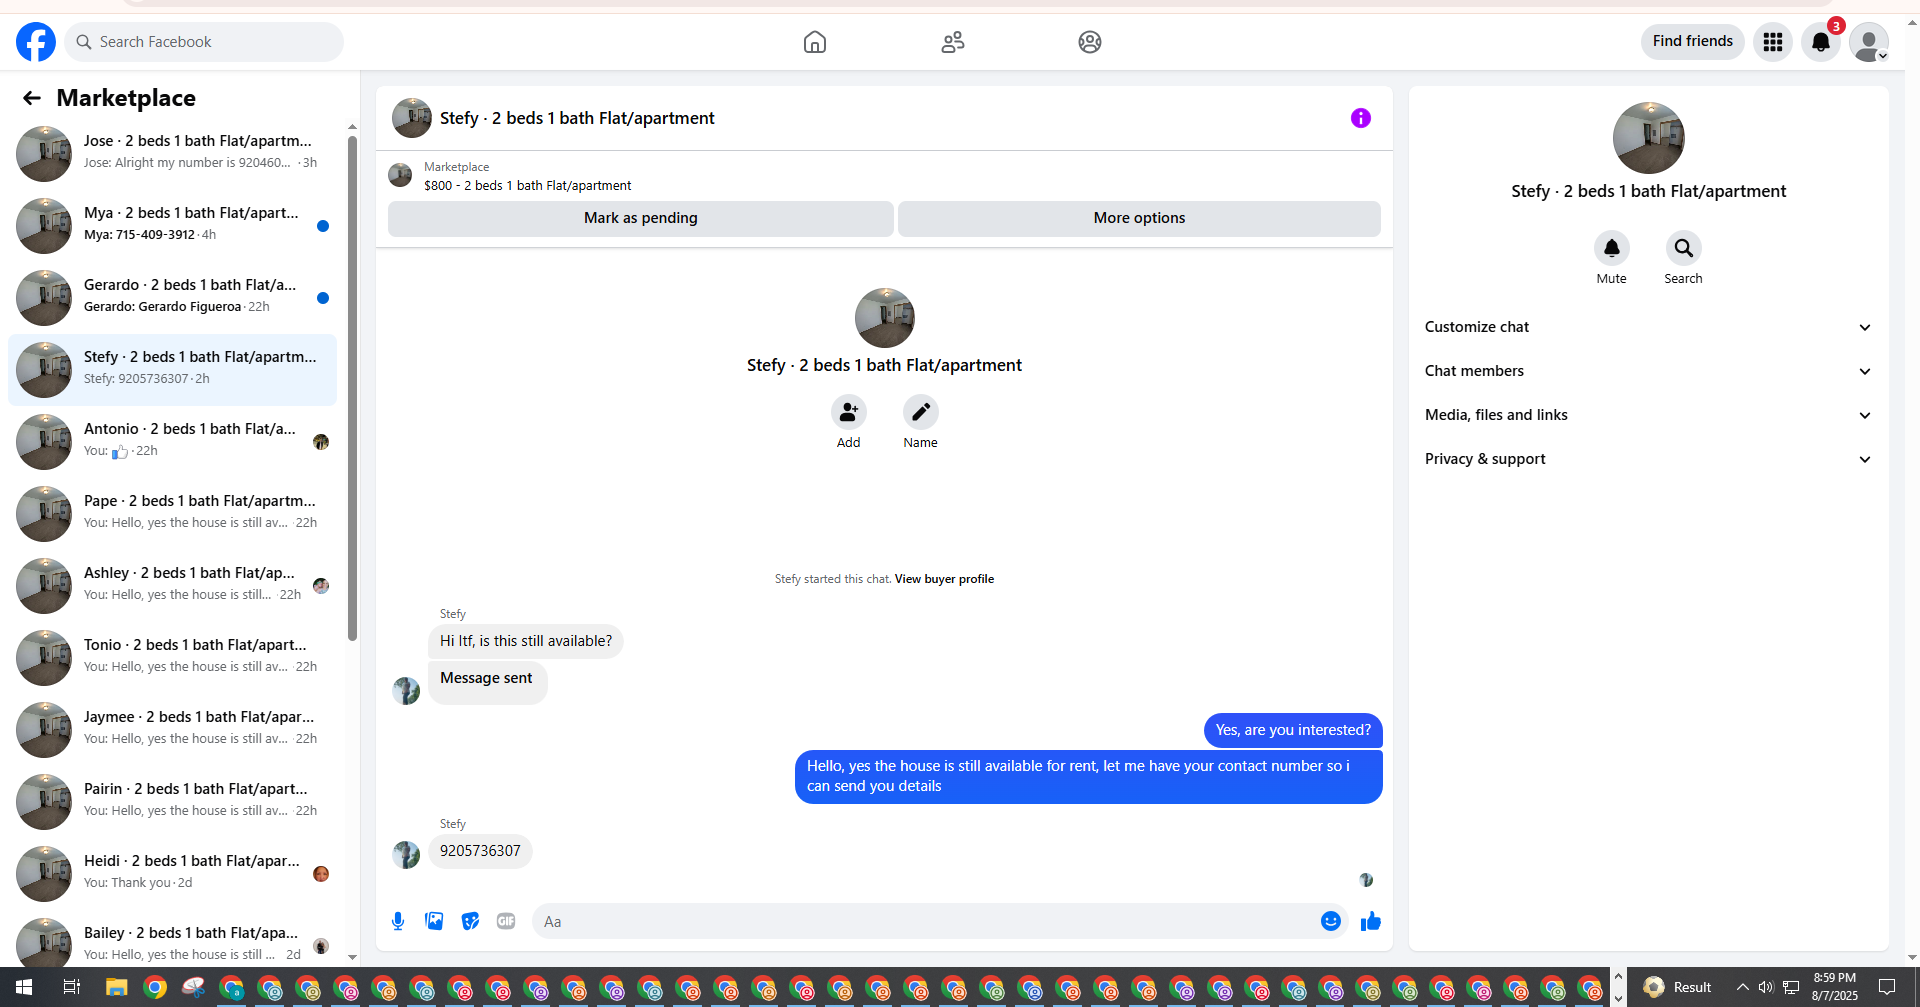Click Find friends button

pyautogui.click(x=1693, y=41)
